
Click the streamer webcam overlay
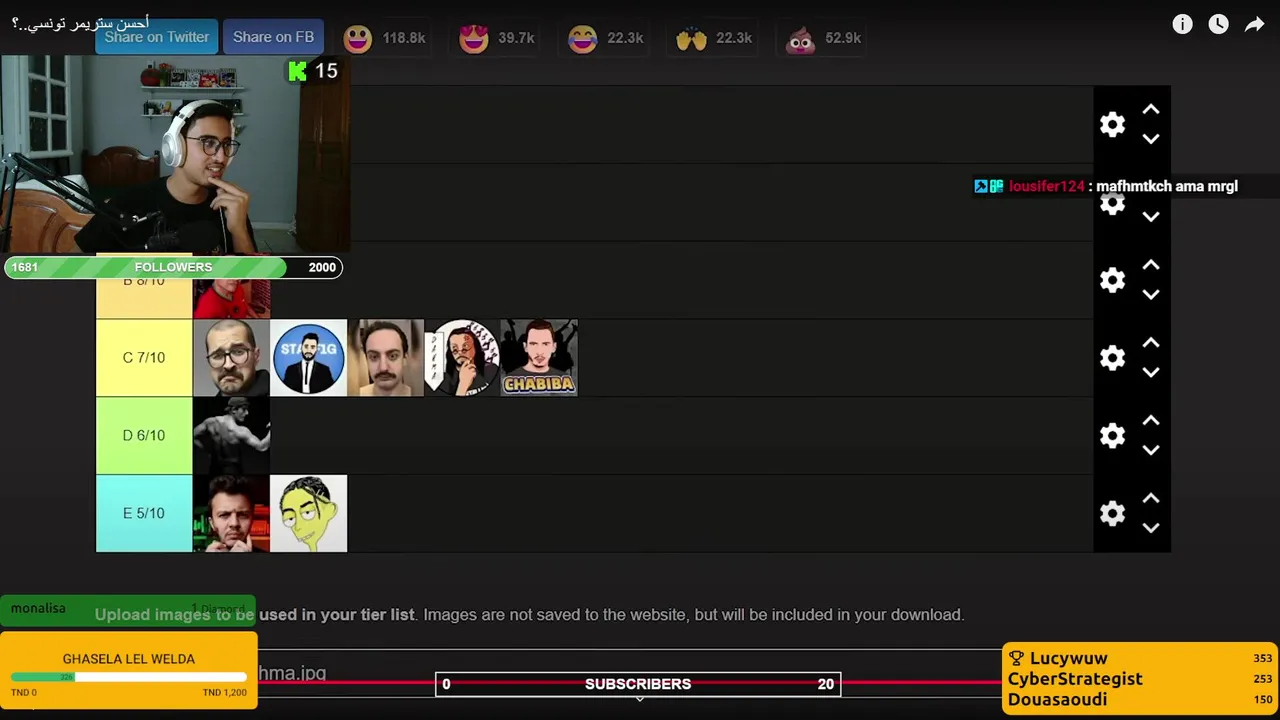point(174,155)
